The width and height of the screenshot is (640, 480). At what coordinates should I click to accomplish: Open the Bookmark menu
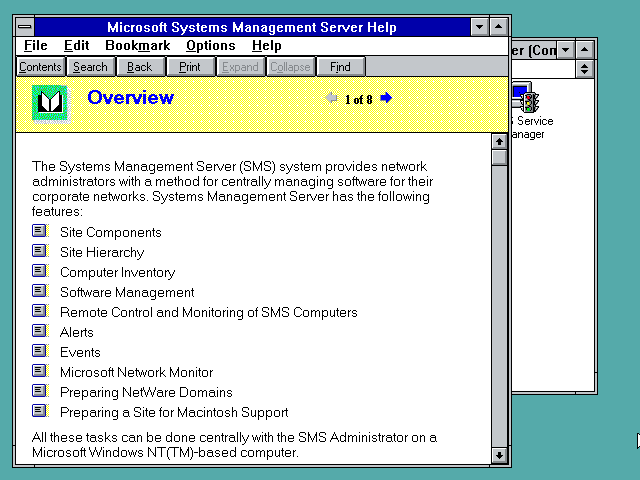point(138,46)
